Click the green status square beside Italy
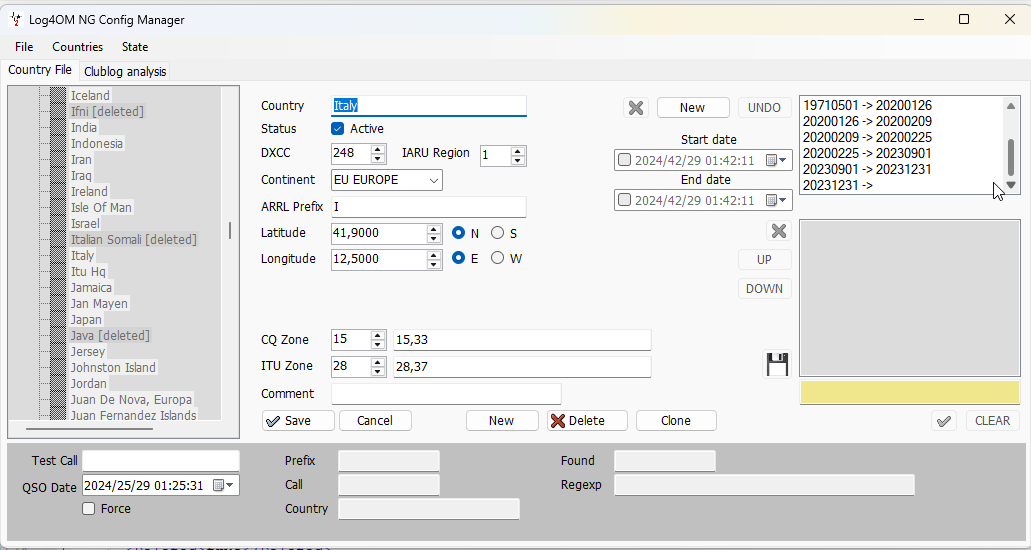This screenshot has width=1031, height=550. [59, 255]
